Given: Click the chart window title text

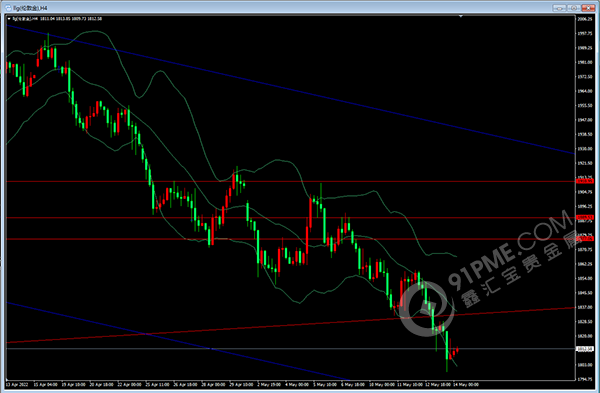Looking at the screenshot, I should pos(31,8).
